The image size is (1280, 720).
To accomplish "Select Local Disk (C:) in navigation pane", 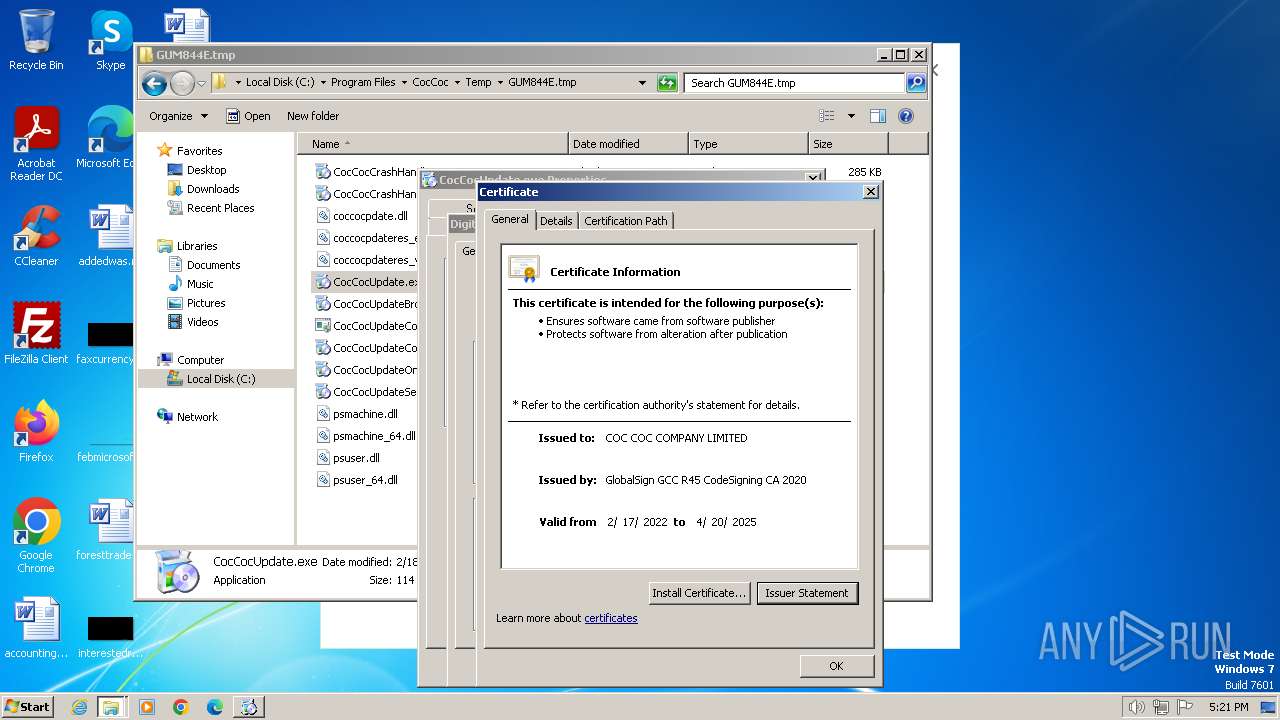I will (221, 379).
